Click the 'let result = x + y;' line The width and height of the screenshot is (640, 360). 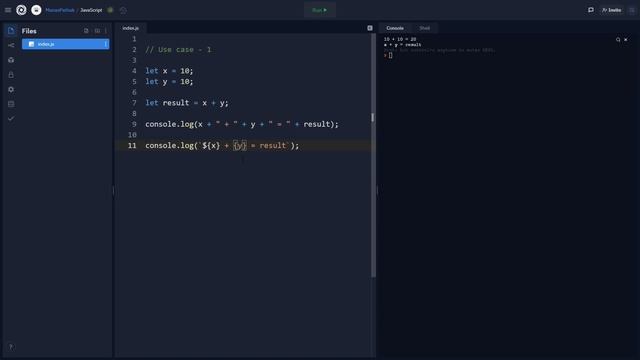187,103
